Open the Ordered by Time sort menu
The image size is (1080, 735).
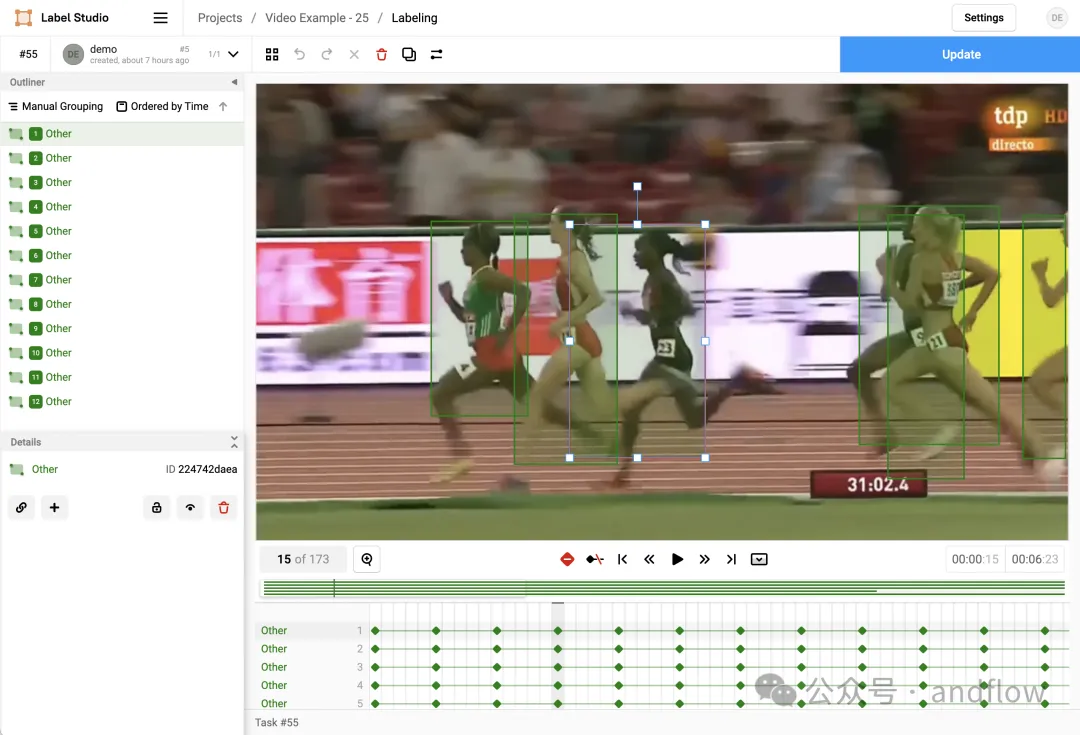pos(163,106)
